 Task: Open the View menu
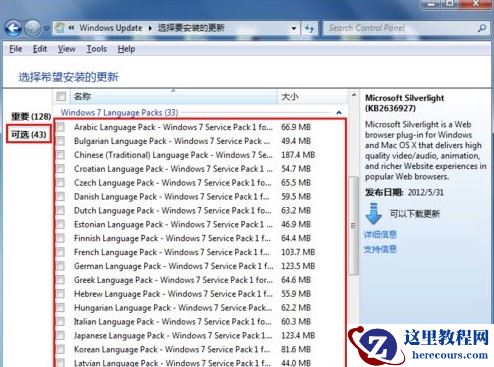pyautogui.click(x=66, y=49)
